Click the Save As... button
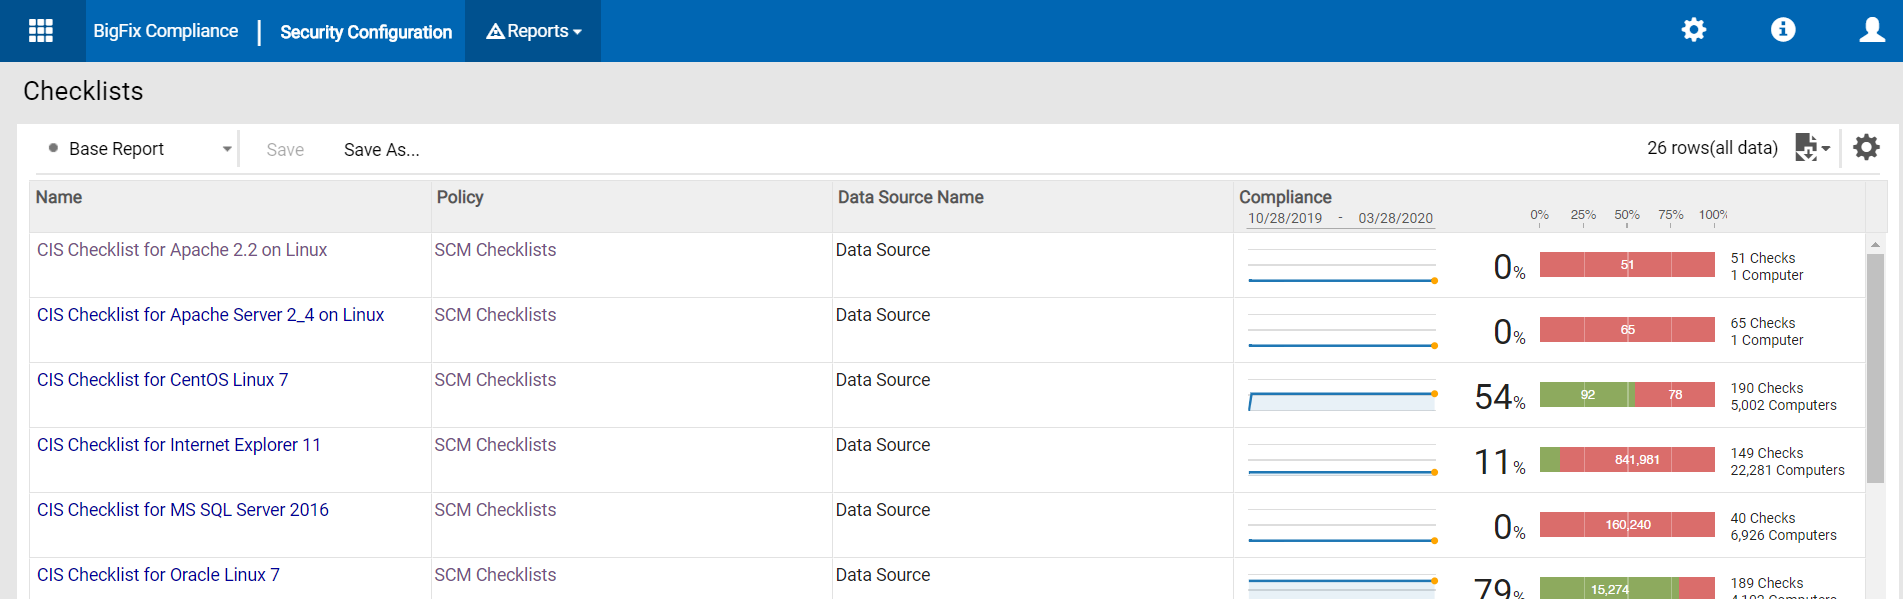1903x599 pixels. click(x=381, y=150)
